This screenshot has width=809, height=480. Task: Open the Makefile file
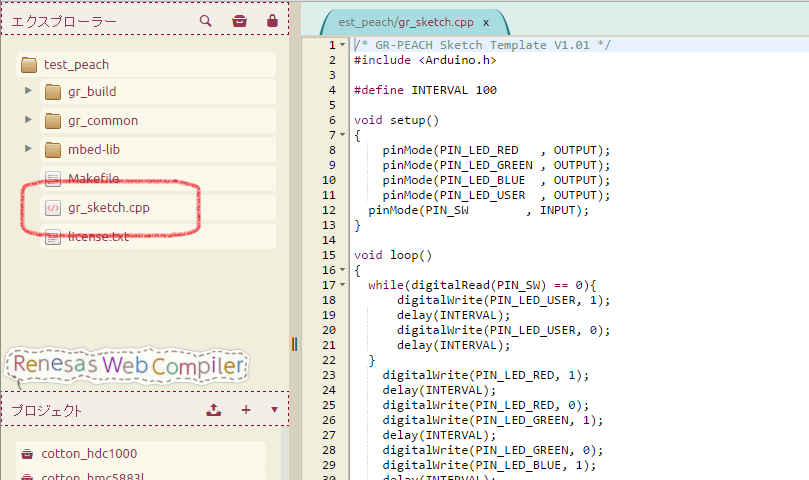click(94, 179)
